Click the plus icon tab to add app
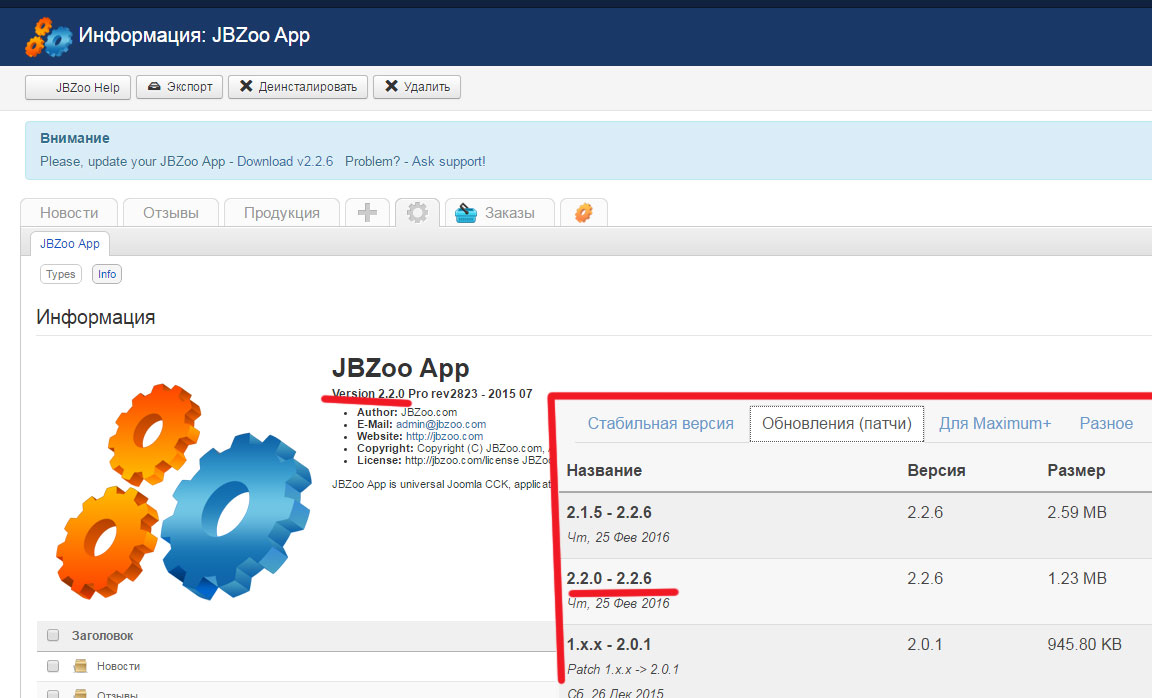 [x=367, y=212]
